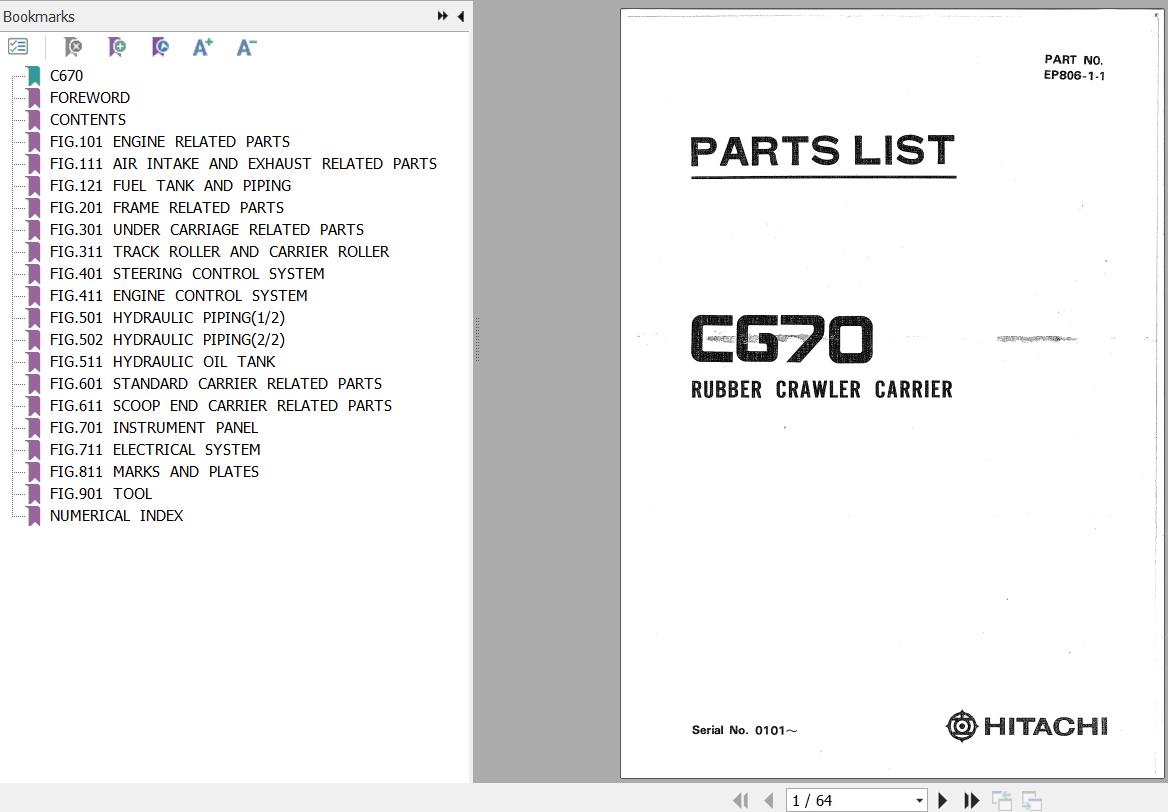Open FIG.611 SCOOP END CARRIER bookmark
Screen dimensions: 1168x812
coord(221,405)
